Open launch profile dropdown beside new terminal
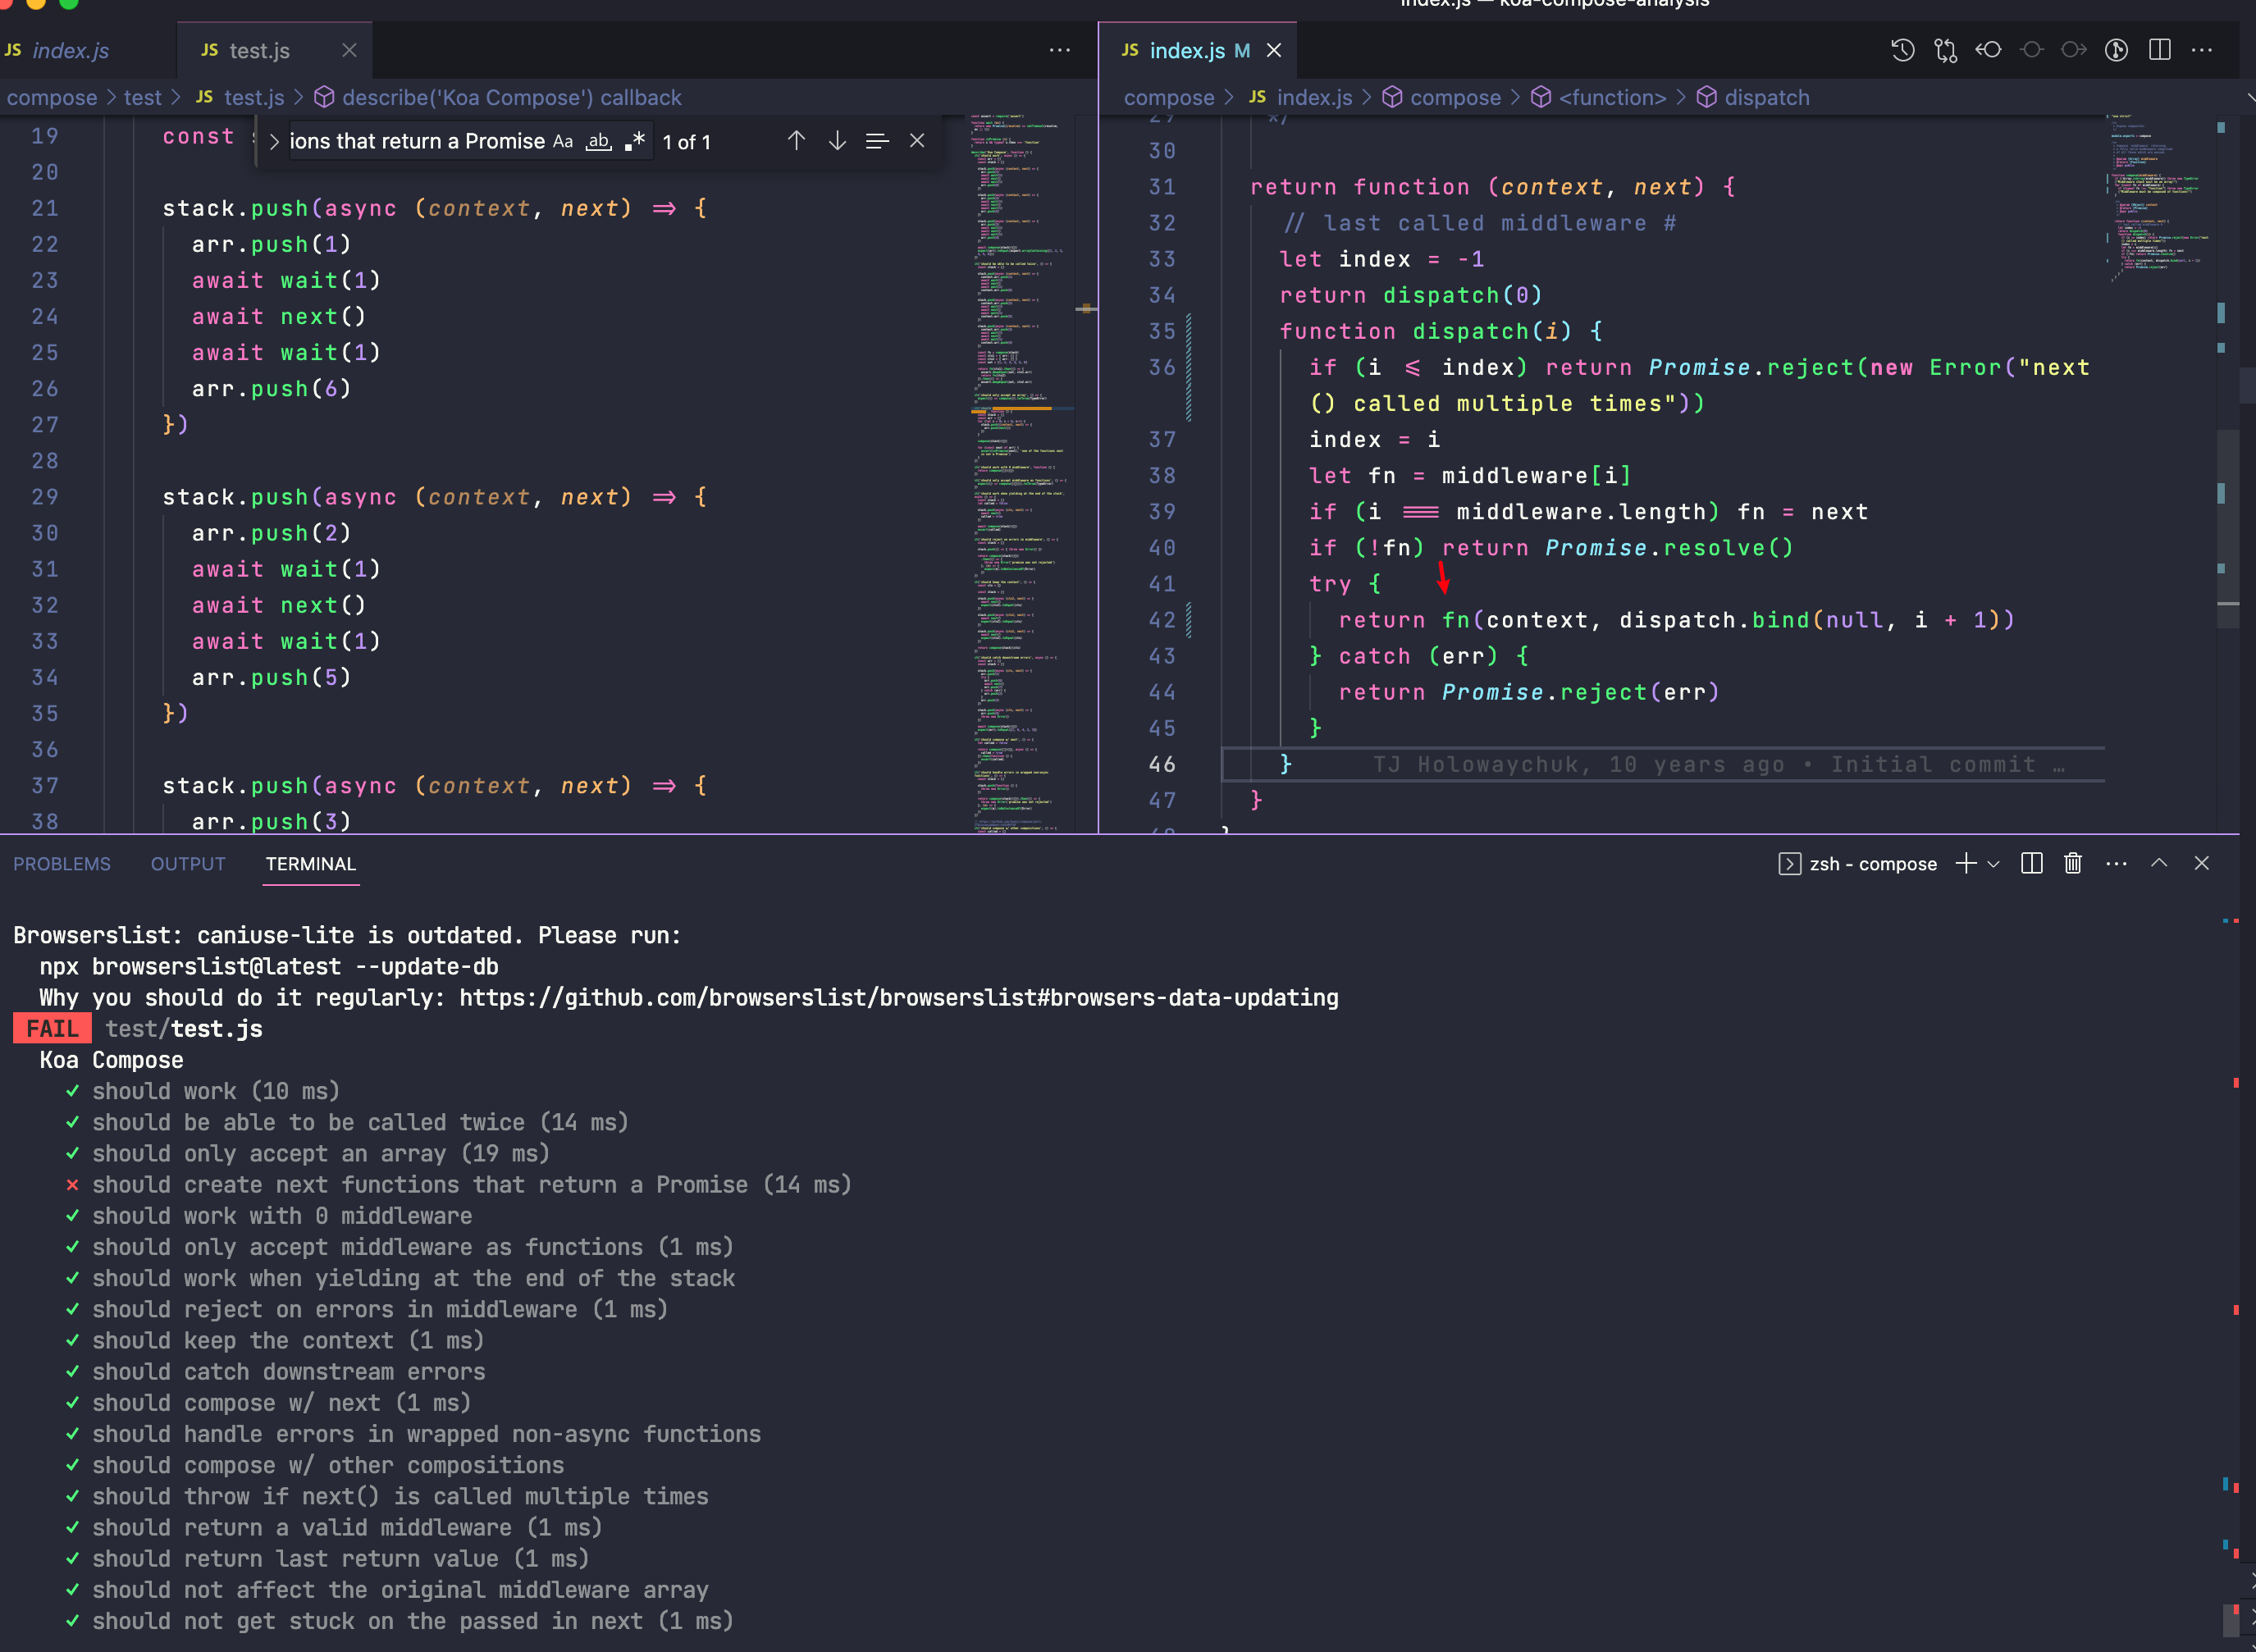This screenshot has width=2256, height=1652. click(1993, 863)
